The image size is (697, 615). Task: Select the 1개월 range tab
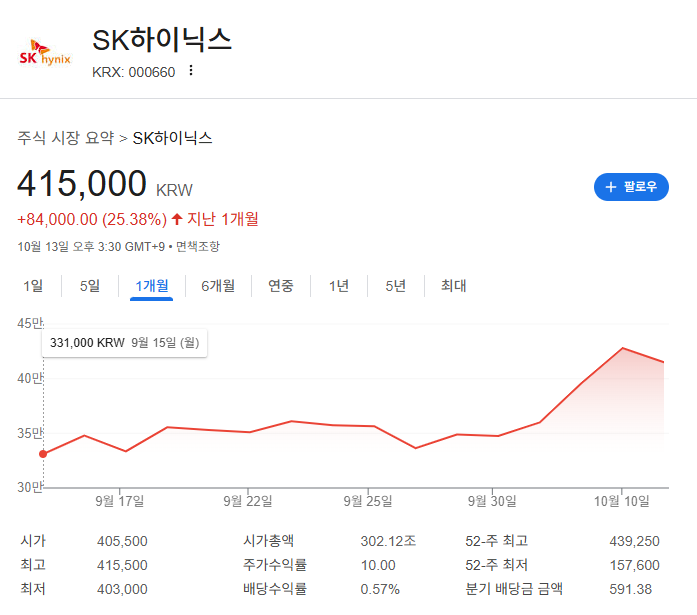152,286
